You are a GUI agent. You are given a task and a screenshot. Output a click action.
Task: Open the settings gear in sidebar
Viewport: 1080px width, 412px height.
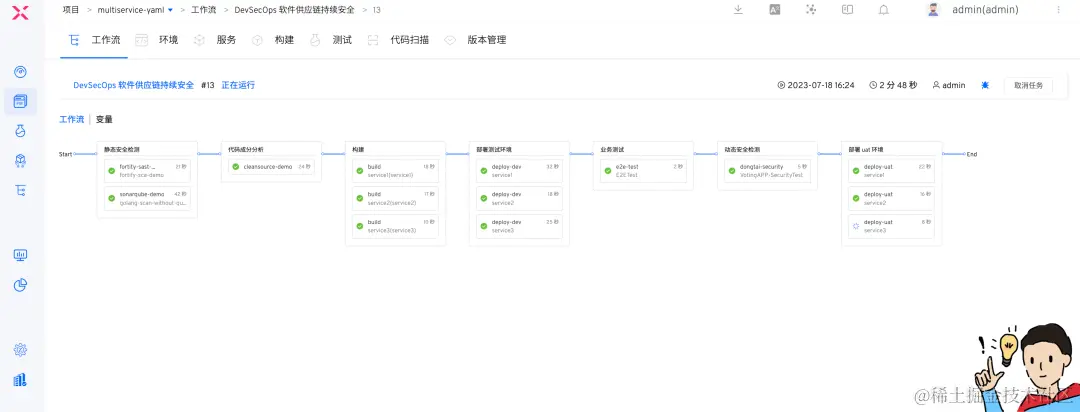pyautogui.click(x=21, y=350)
